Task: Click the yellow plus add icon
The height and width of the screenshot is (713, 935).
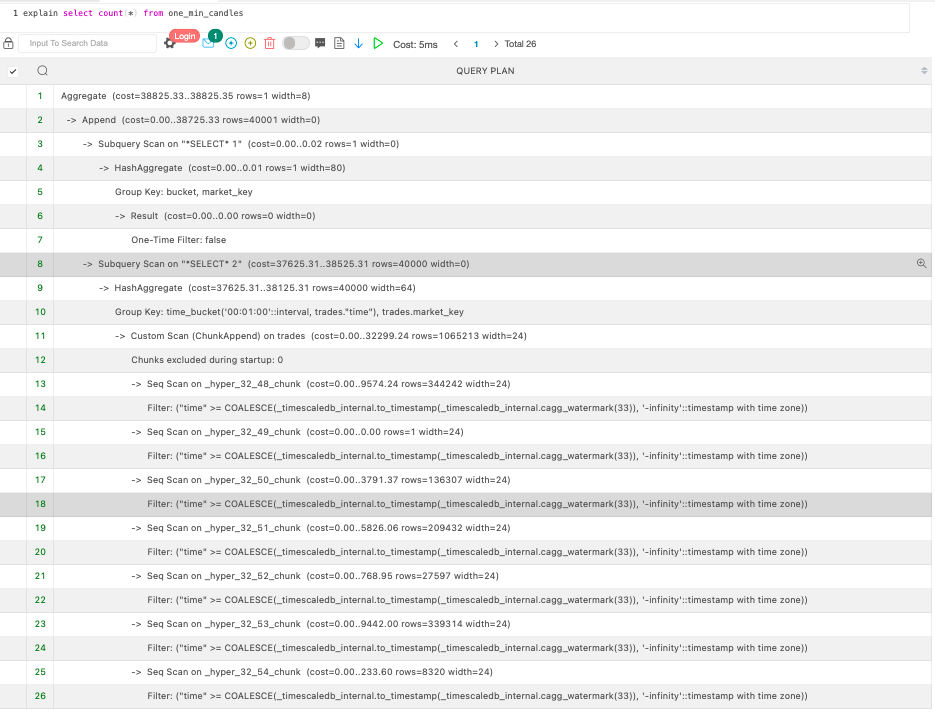Action: 251,44
